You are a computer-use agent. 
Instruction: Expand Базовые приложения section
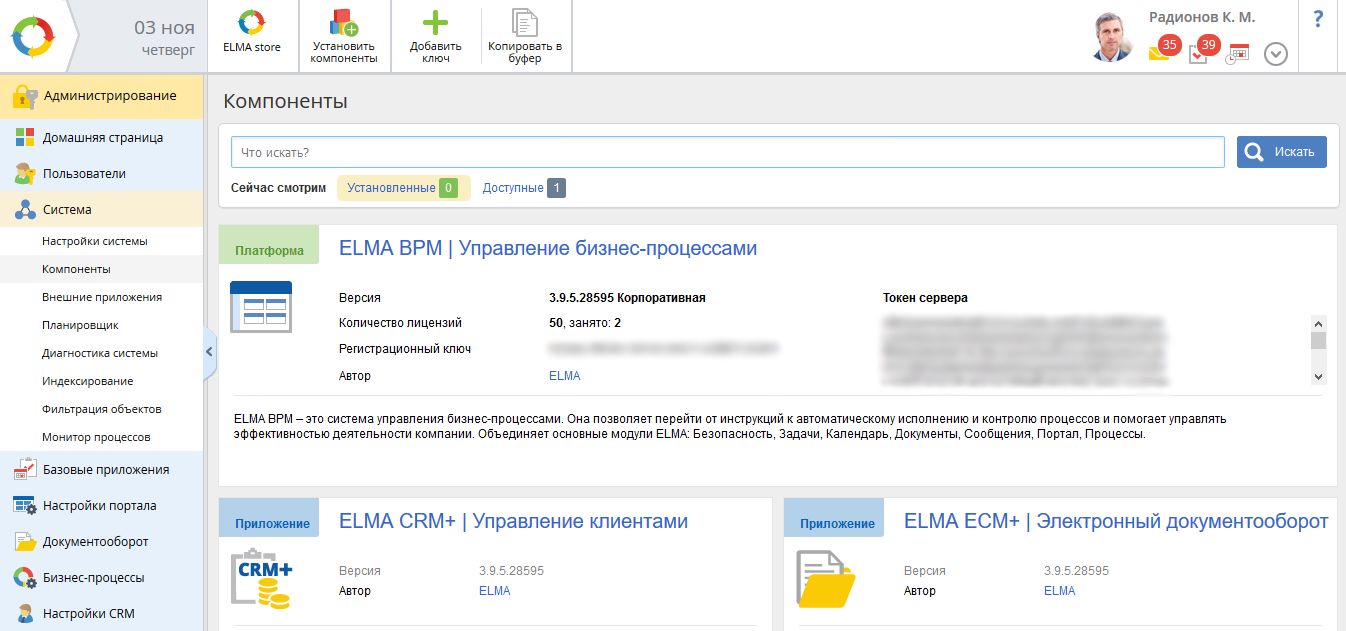[106, 470]
